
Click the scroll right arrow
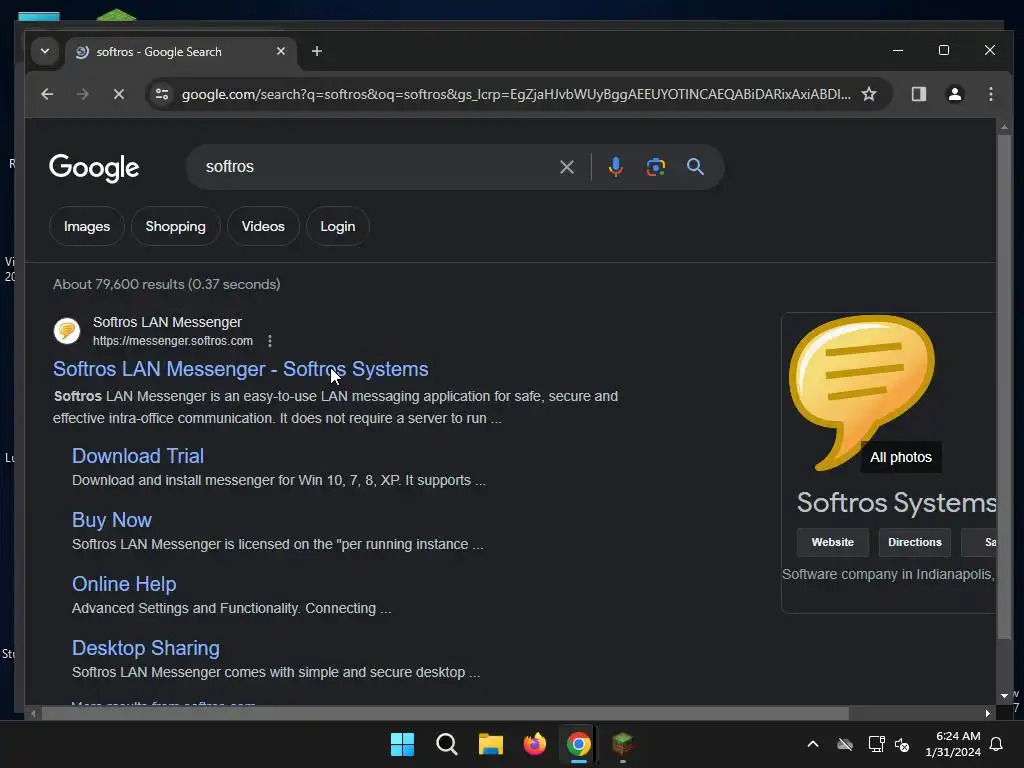(987, 713)
